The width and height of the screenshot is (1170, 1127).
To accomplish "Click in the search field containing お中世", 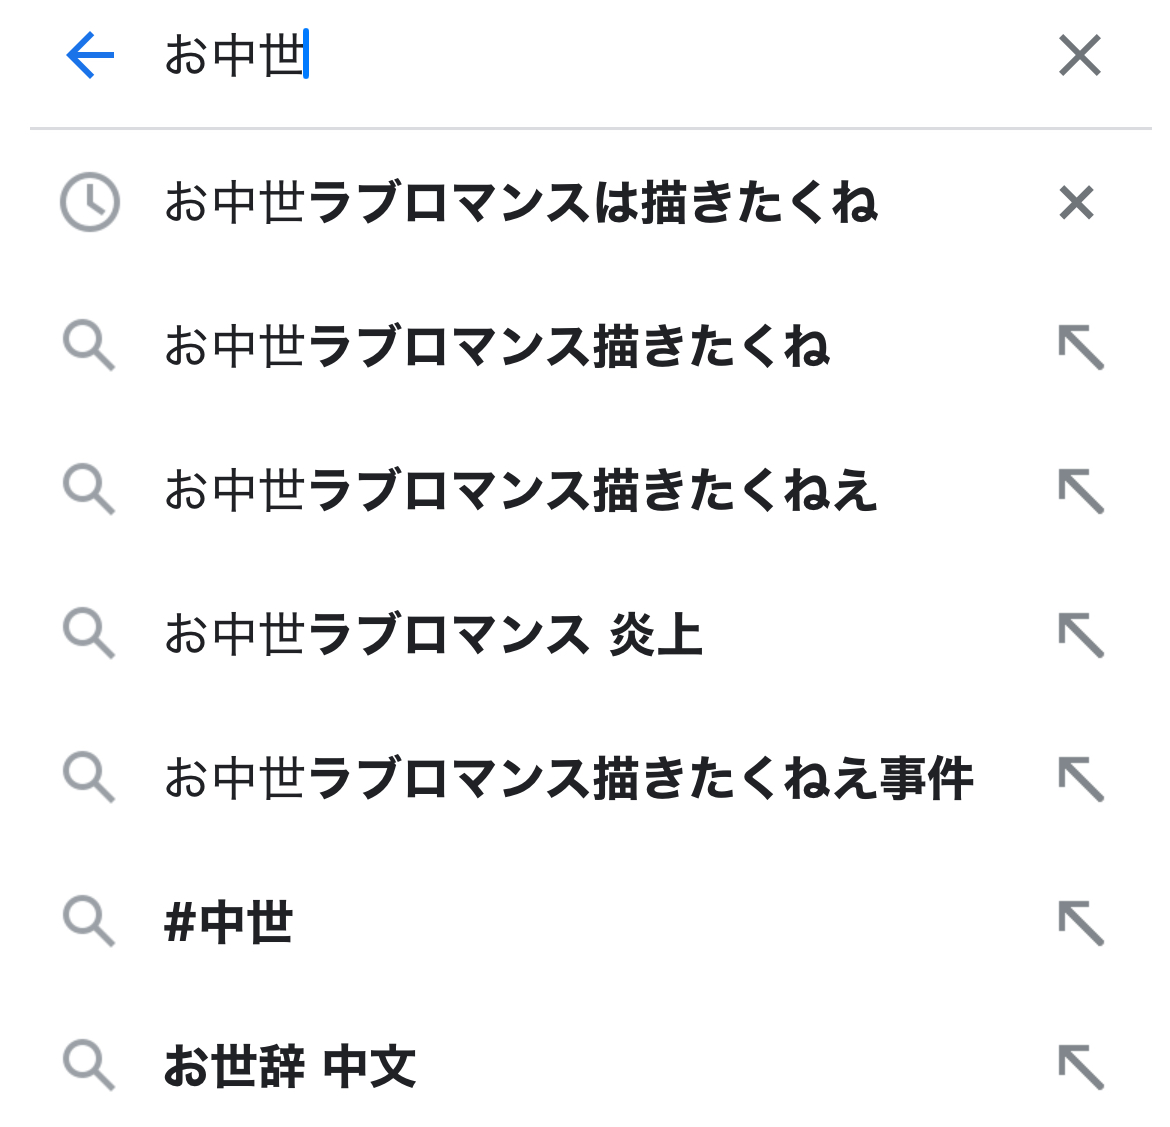I will (x=600, y=55).
